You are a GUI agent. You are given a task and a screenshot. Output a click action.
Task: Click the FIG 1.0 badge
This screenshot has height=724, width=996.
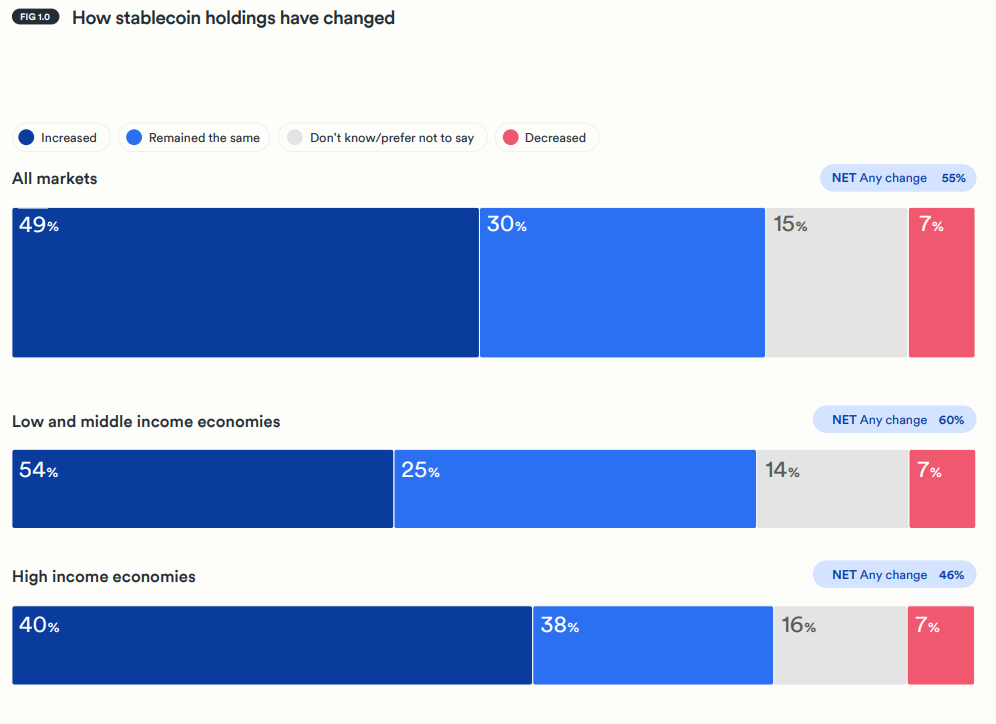coord(35,18)
